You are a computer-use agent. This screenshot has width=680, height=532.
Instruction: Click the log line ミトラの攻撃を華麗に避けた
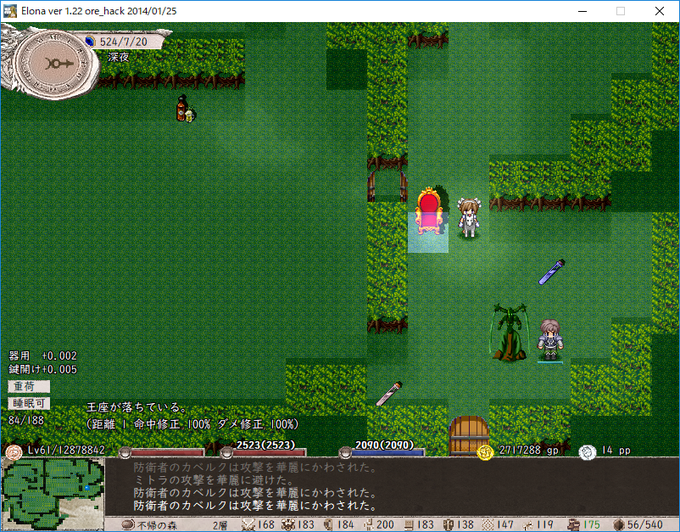(x=214, y=480)
